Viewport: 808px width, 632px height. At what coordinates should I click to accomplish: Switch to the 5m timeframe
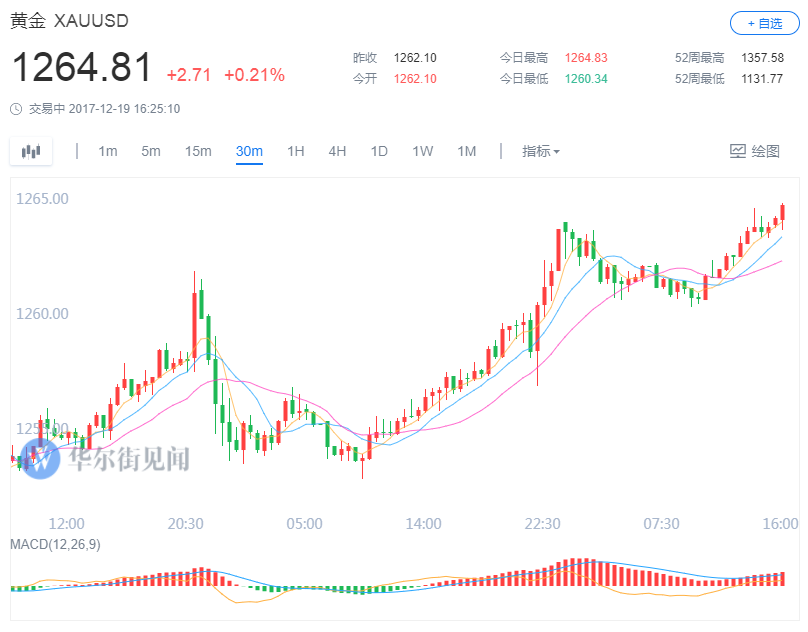click(x=151, y=151)
